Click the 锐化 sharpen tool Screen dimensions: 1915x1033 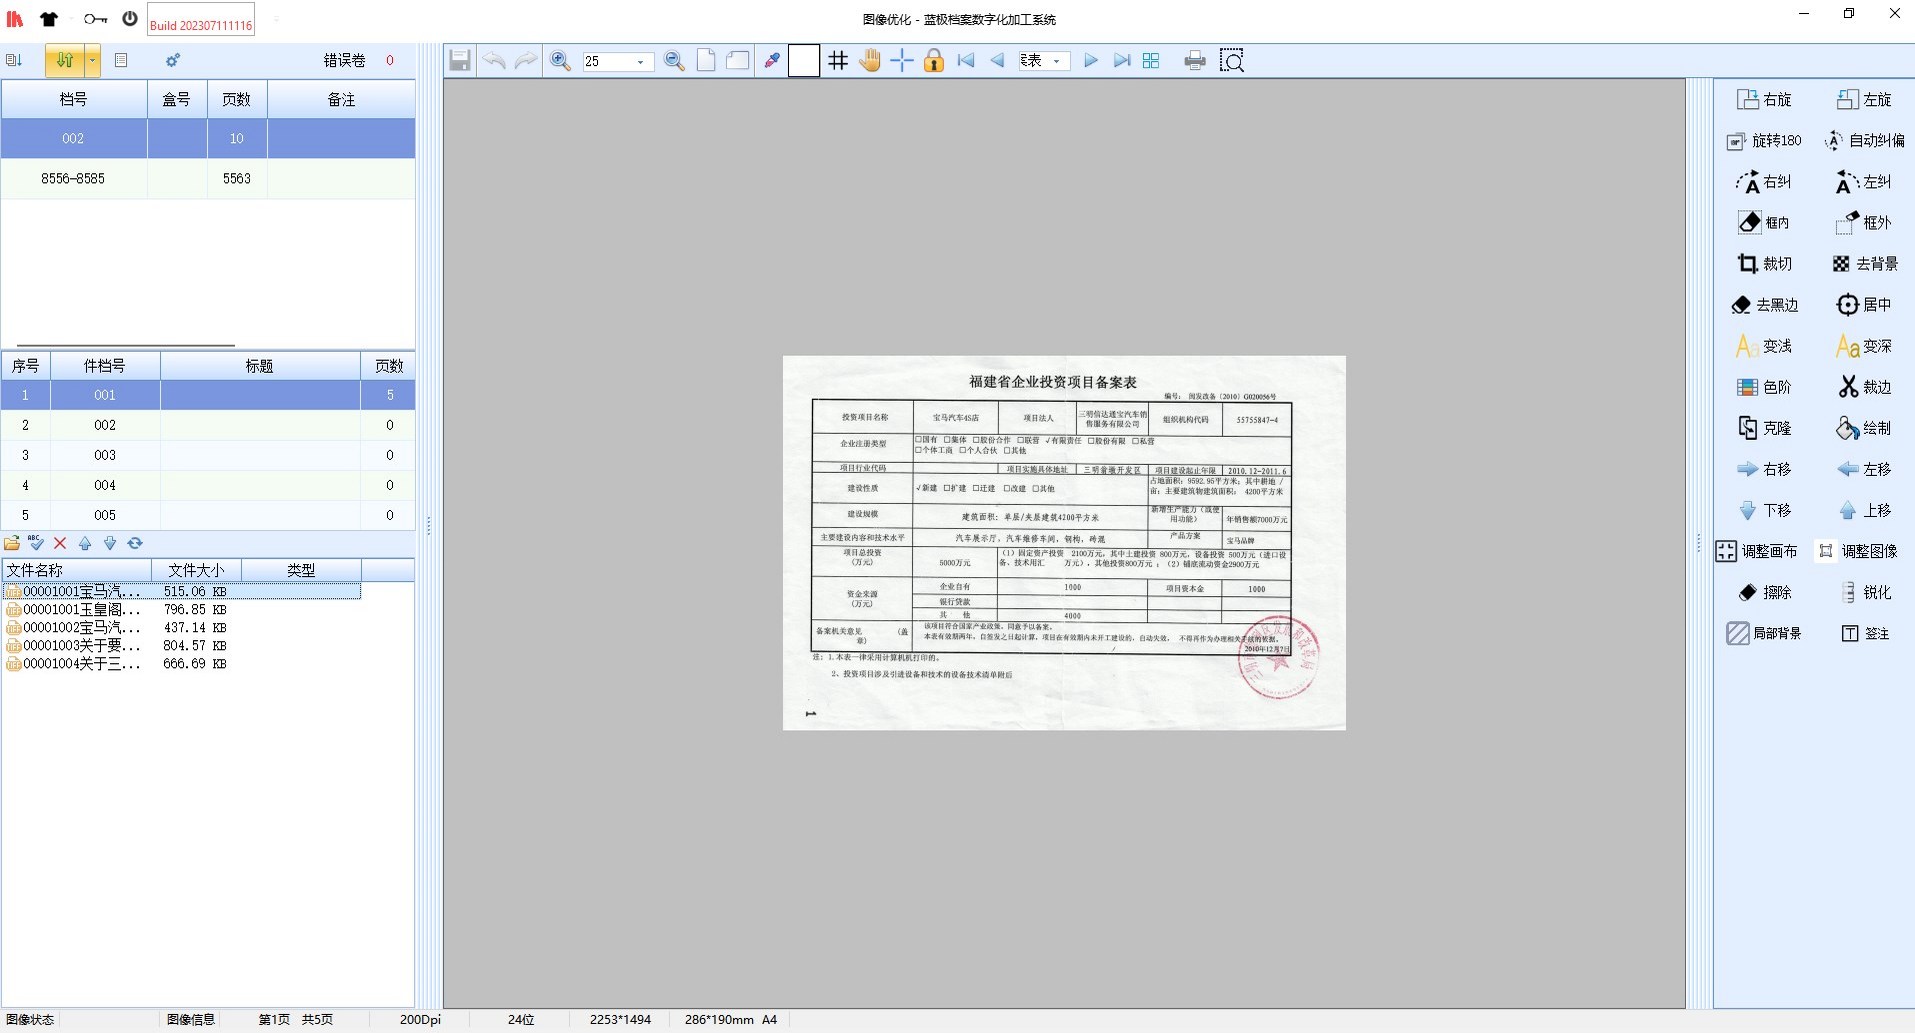(x=1864, y=592)
